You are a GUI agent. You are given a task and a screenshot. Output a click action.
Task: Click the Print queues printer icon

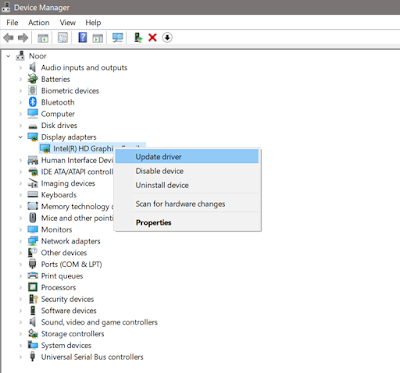pos(33,275)
